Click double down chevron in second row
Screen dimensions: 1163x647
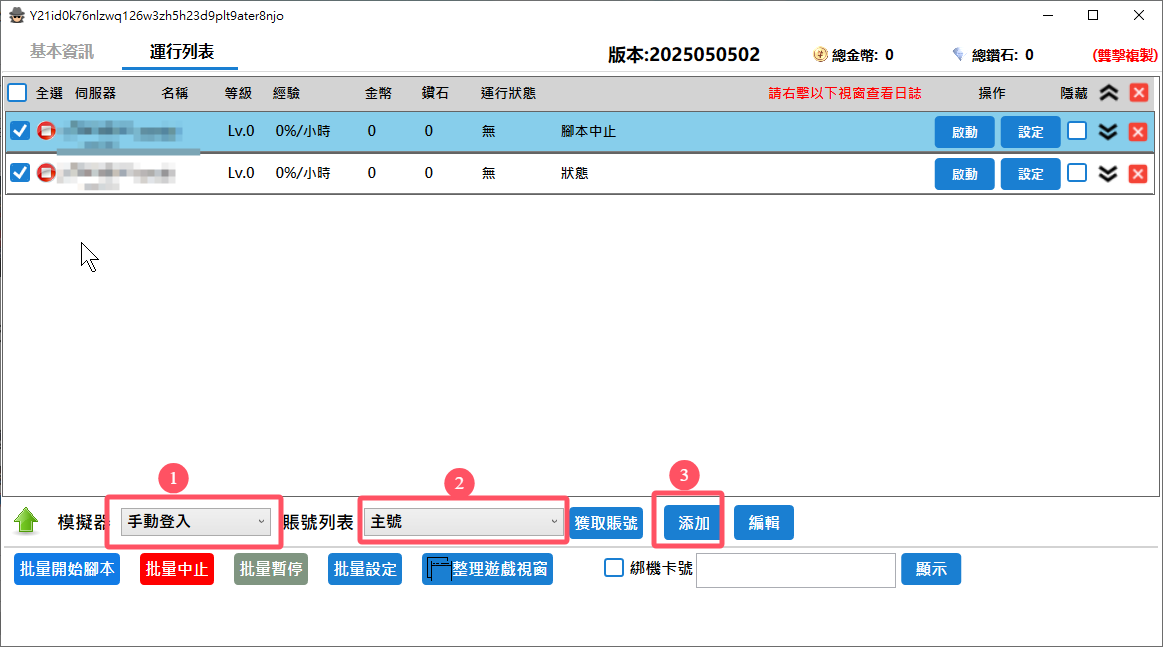1107,173
